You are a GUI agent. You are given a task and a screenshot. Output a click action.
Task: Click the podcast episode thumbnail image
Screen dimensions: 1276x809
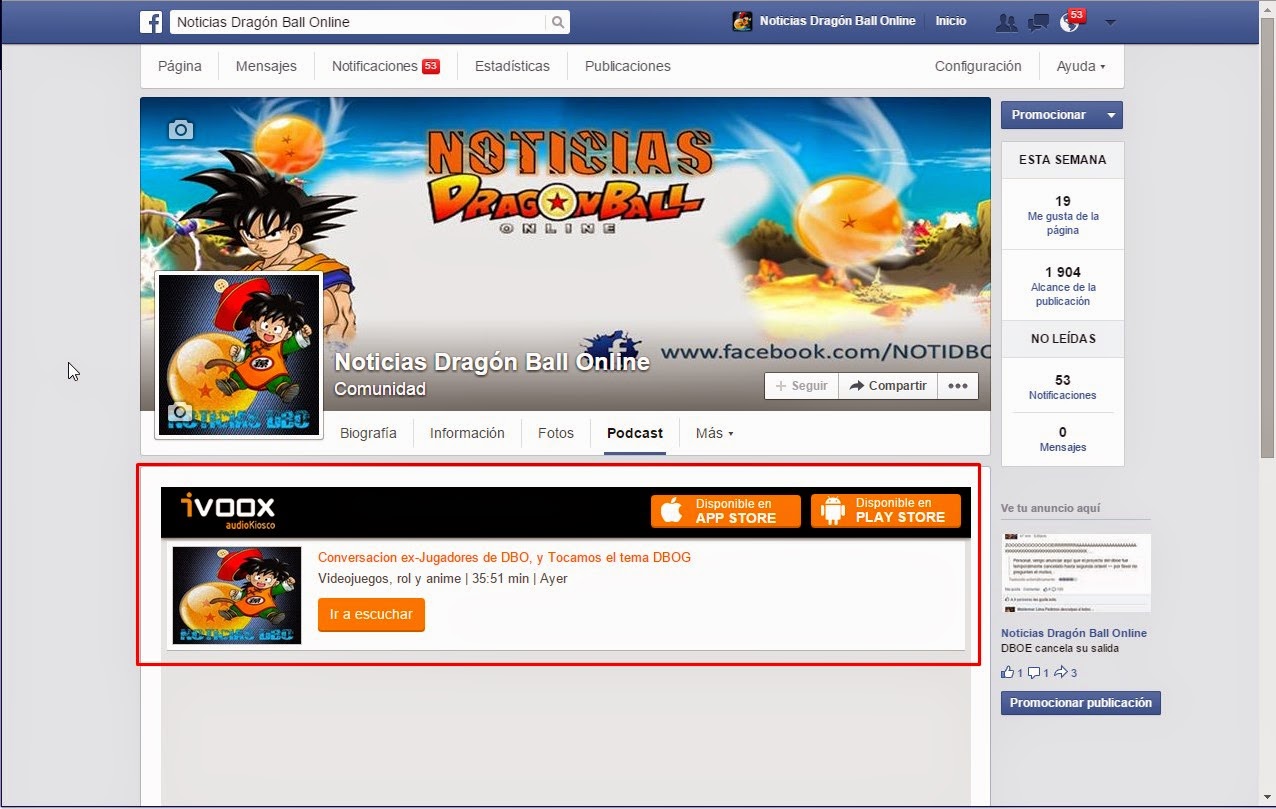[237, 595]
